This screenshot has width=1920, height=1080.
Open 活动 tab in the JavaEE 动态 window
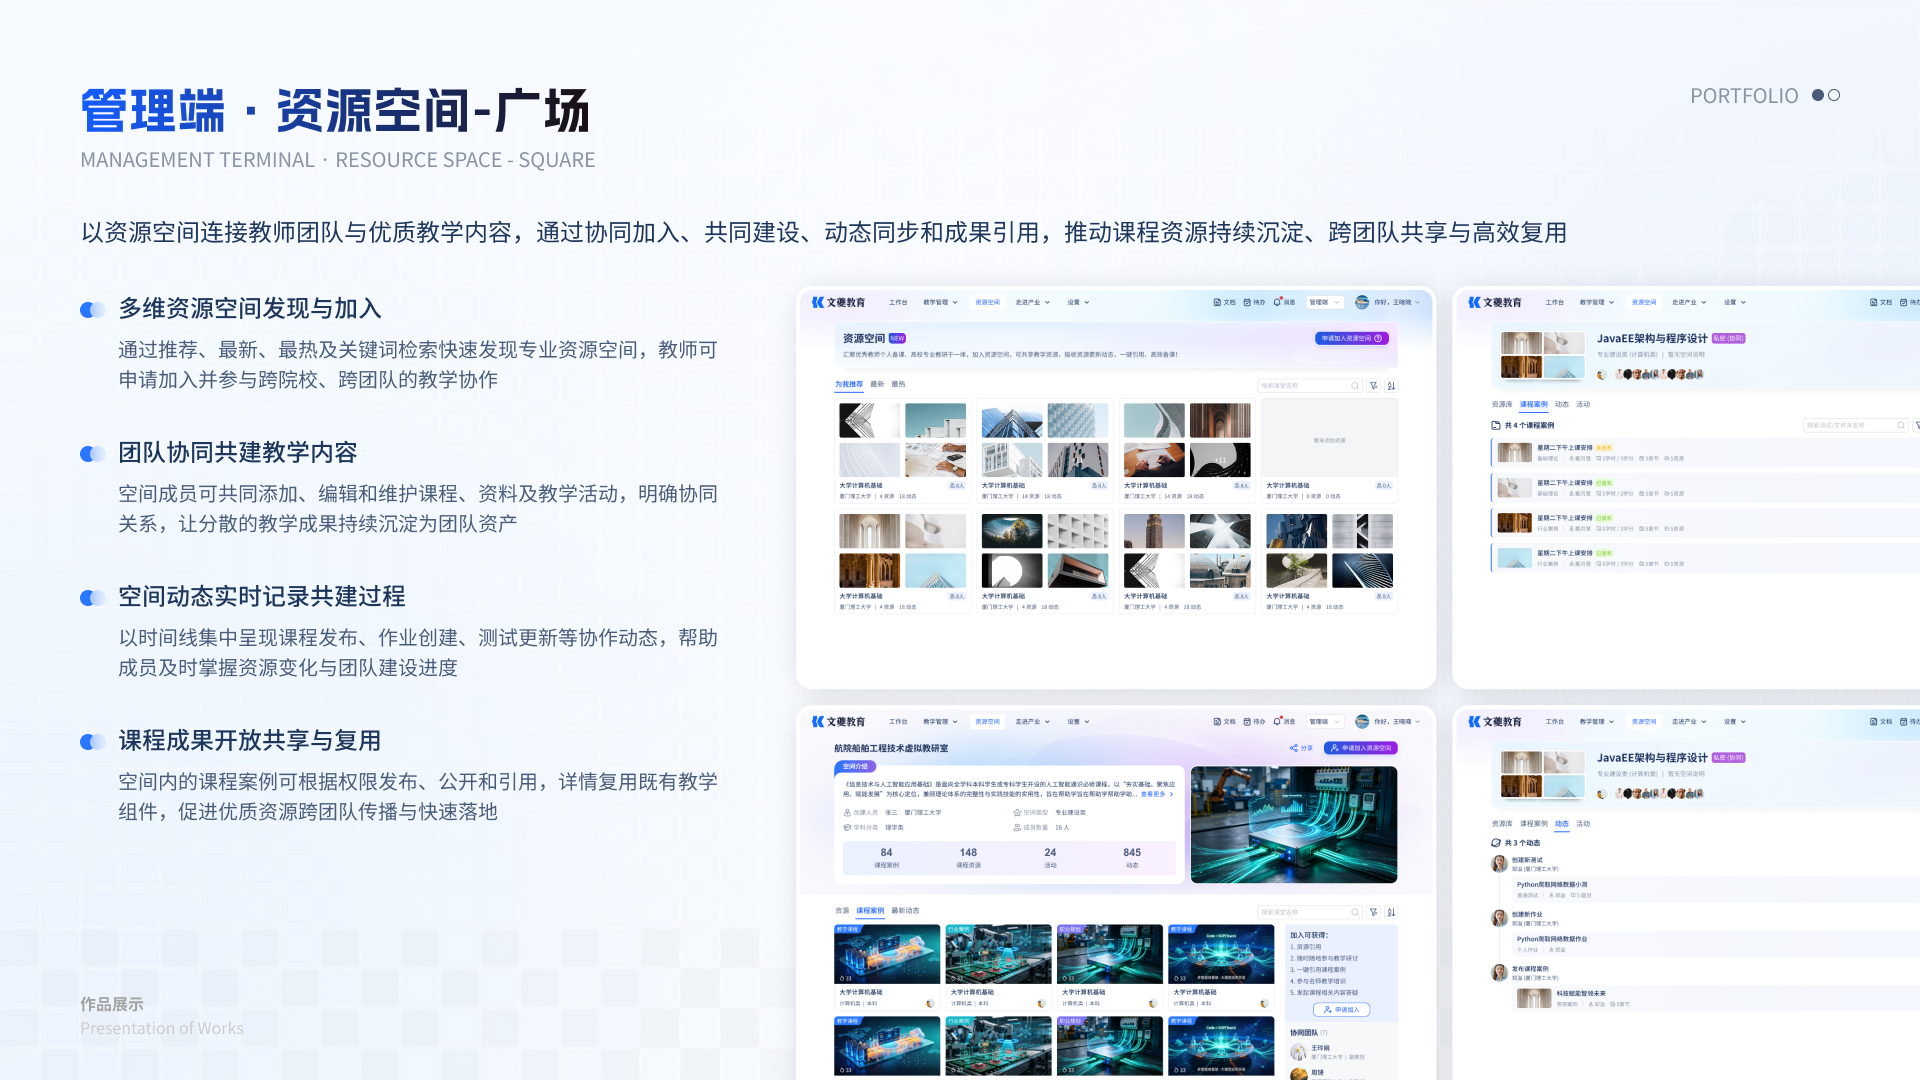click(1583, 824)
